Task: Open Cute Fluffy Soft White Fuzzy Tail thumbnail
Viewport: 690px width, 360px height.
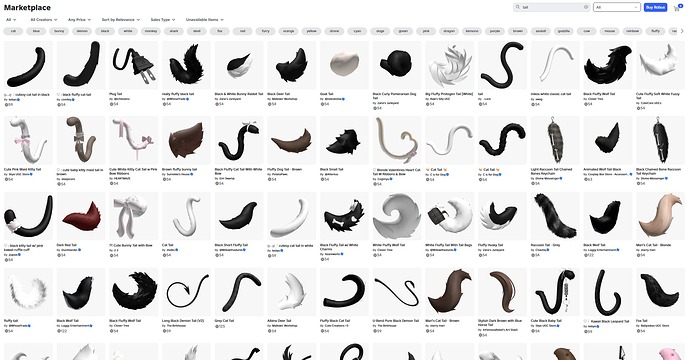Action: coord(661,65)
